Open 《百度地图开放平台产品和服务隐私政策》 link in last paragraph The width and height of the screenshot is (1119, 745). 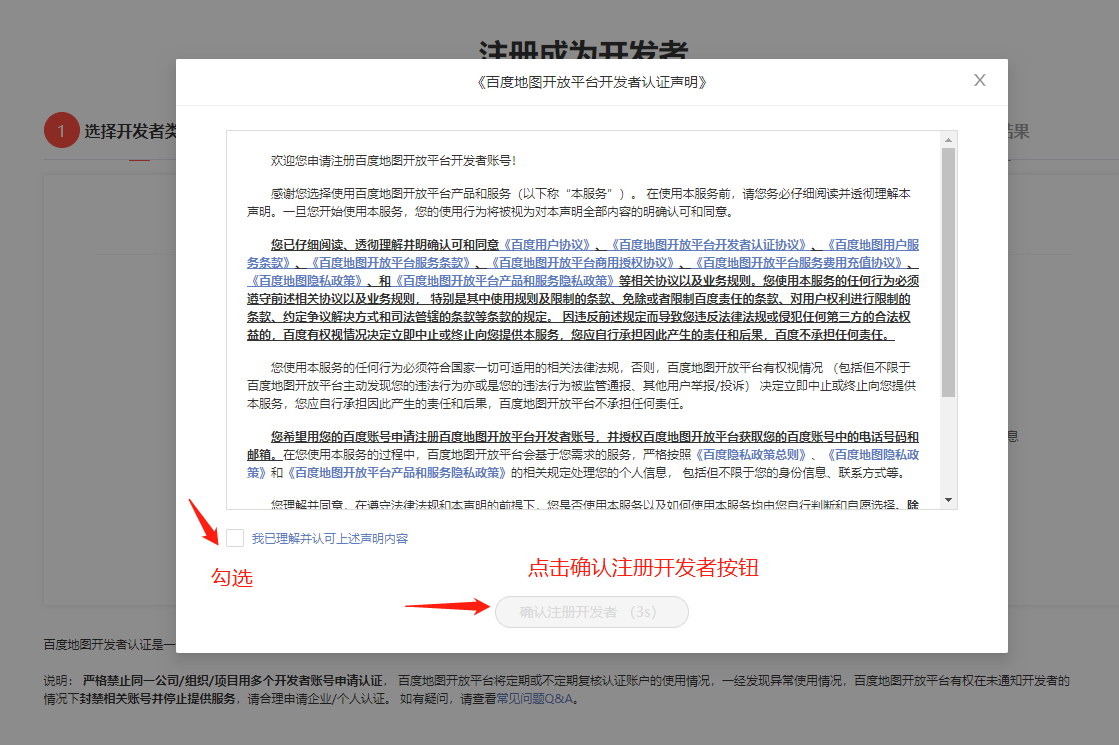[x=396, y=472]
